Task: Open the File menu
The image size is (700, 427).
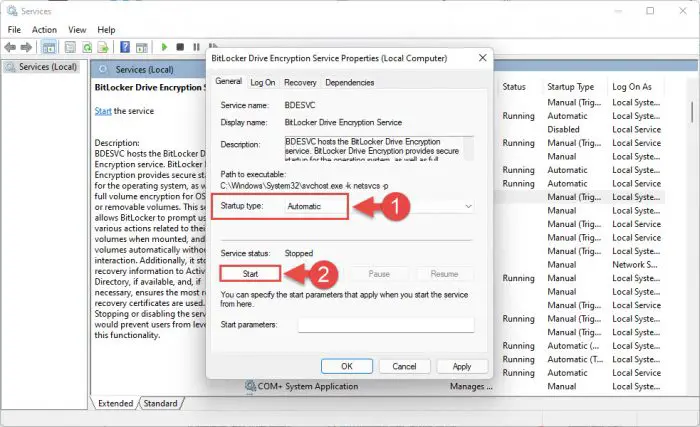Action: pos(14,29)
